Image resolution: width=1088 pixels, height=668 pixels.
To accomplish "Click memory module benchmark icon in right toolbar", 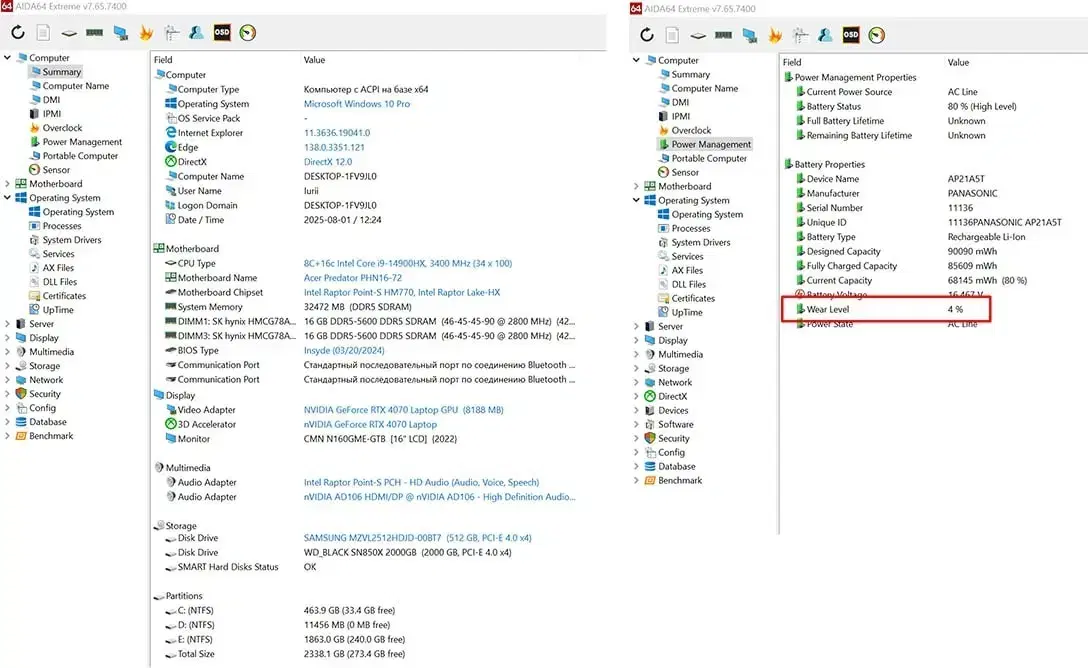I will pos(724,35).
